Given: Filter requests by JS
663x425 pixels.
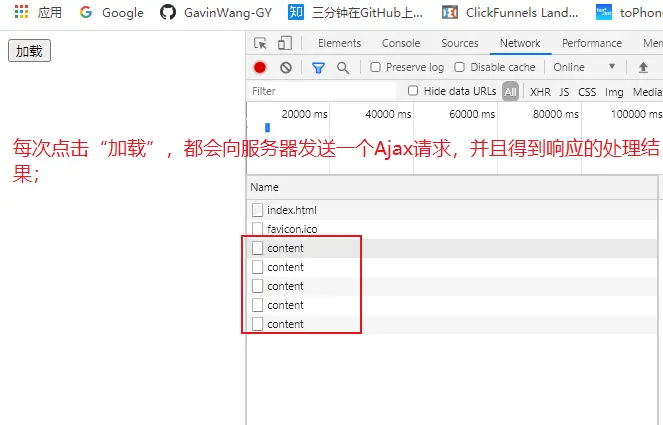Looking at the screenshot, I should point(564,92).
